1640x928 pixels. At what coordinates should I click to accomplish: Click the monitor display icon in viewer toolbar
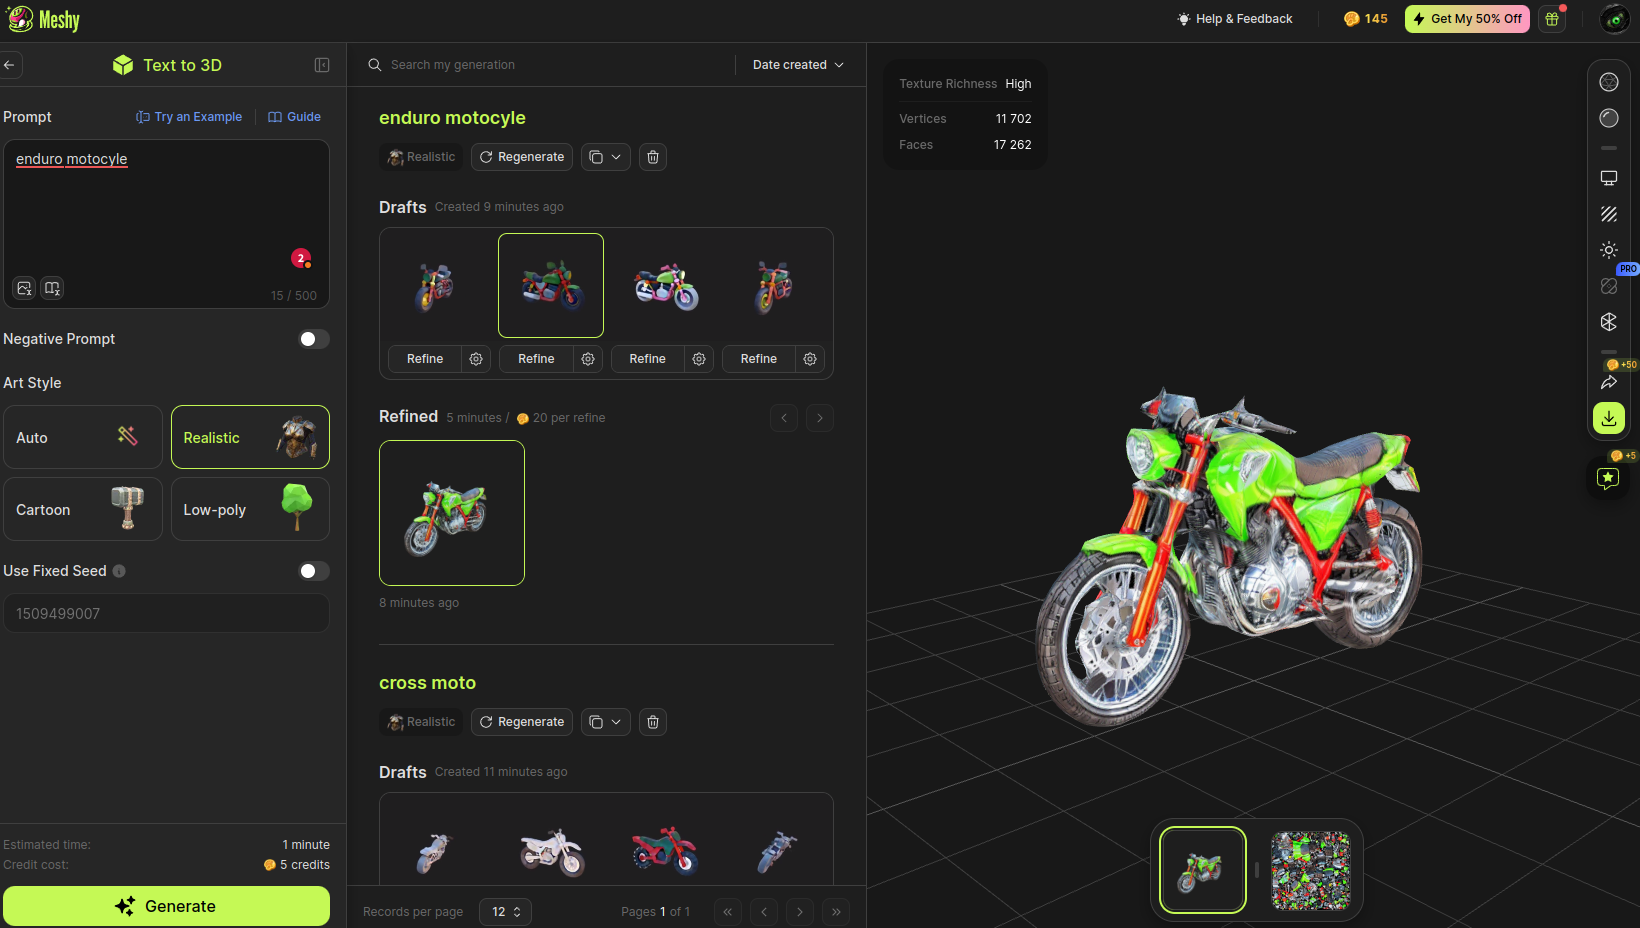[x=1609, y=178]
